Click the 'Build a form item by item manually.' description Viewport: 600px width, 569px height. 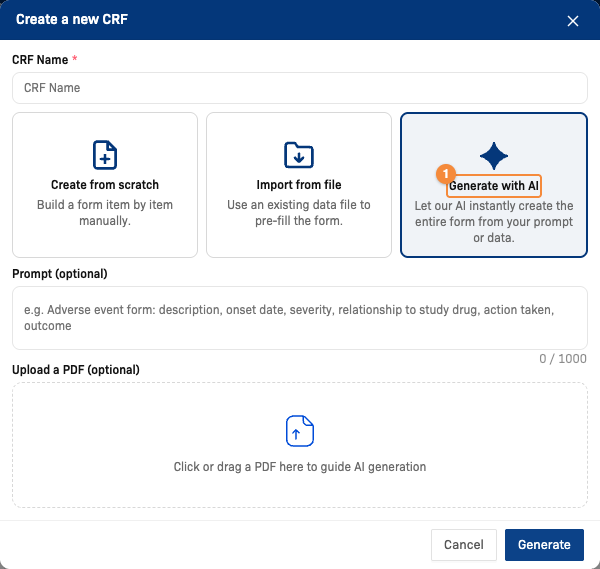(x=105, y=213)
